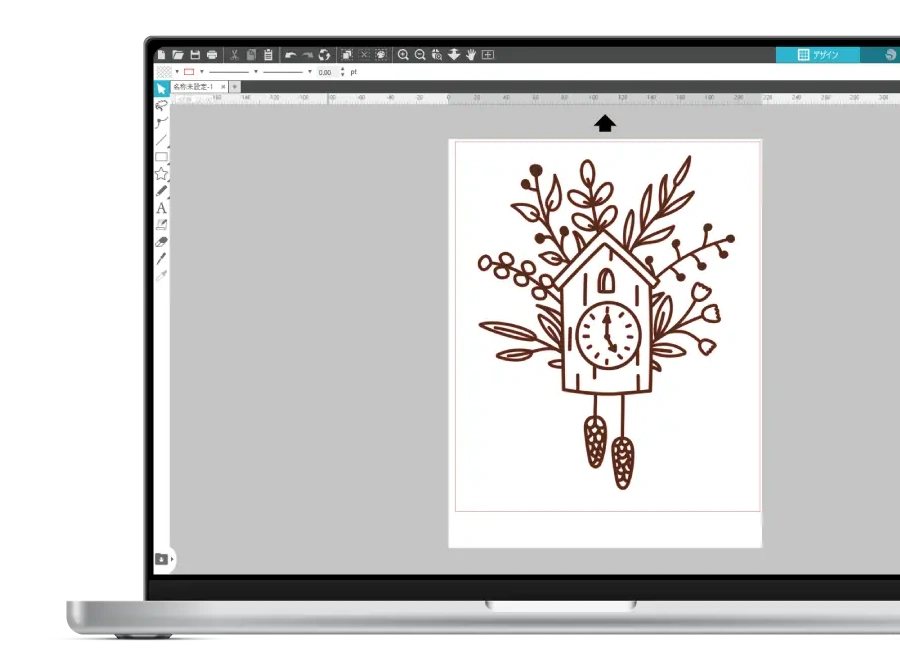The height and width of the screenshot is (660, 900).
Task: Select the 名称未設定-1 document tab
Action: click(193, 87)
